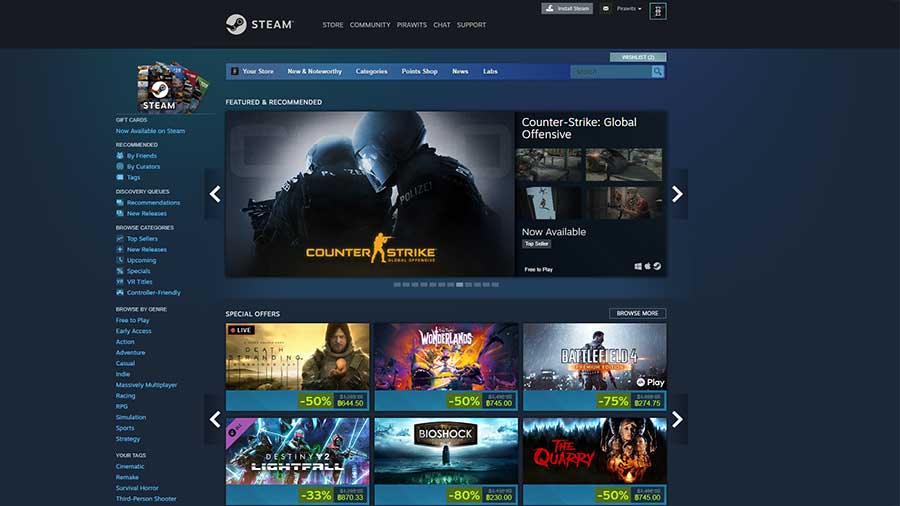Open the Early Access genre link

tap(134, 331)
